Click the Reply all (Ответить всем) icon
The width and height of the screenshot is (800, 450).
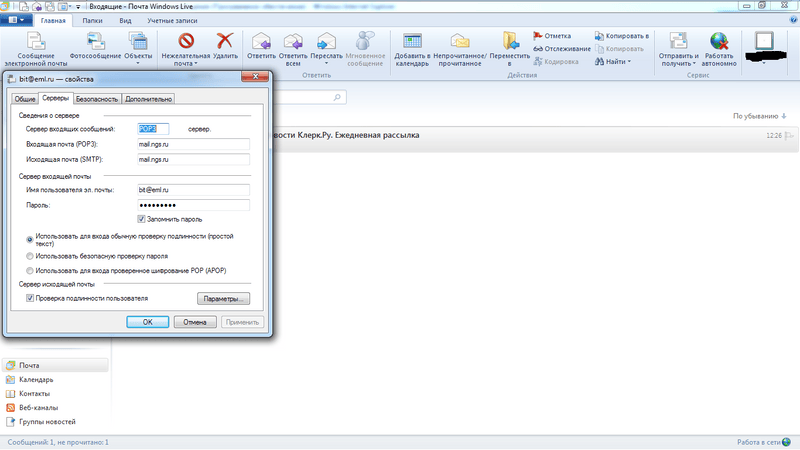[293, 41]
